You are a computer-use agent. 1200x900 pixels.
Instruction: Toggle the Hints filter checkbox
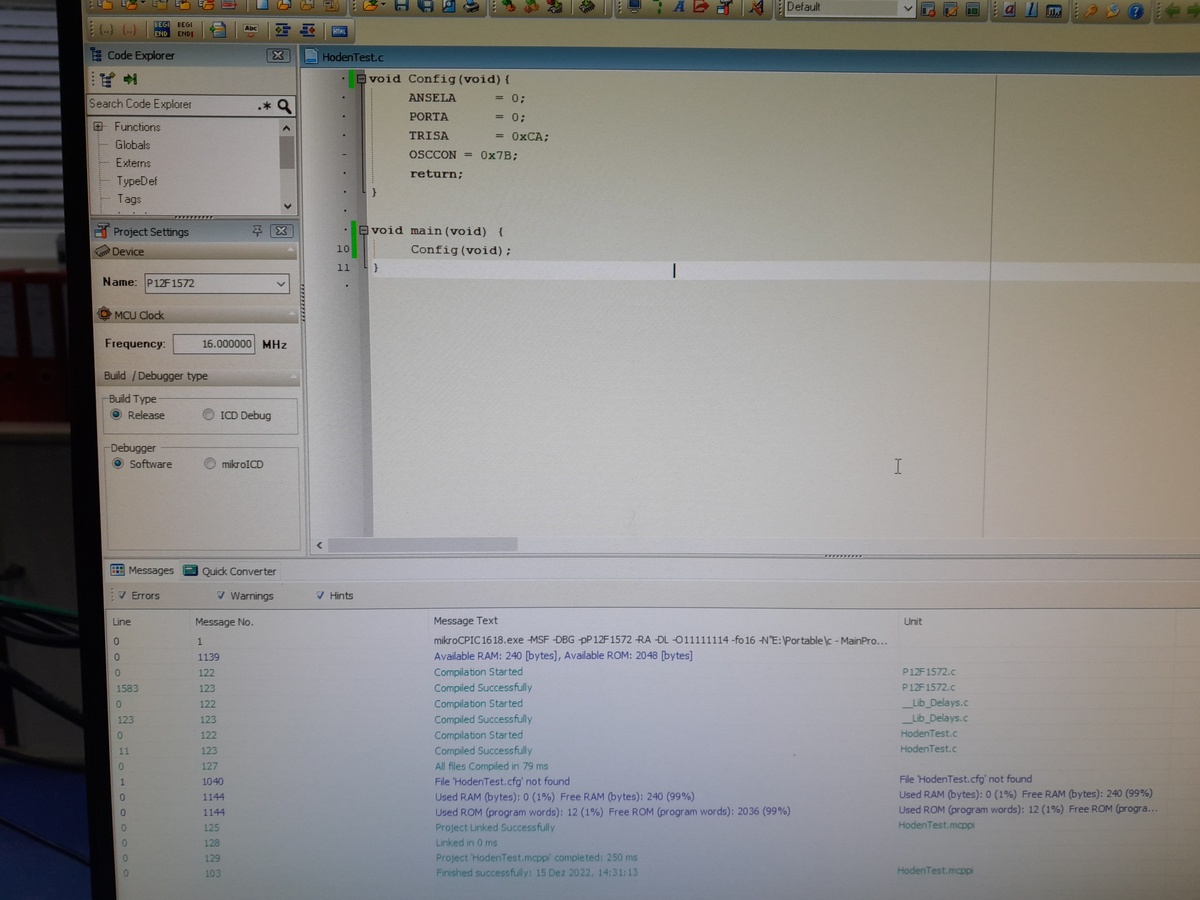click(320, 595)
